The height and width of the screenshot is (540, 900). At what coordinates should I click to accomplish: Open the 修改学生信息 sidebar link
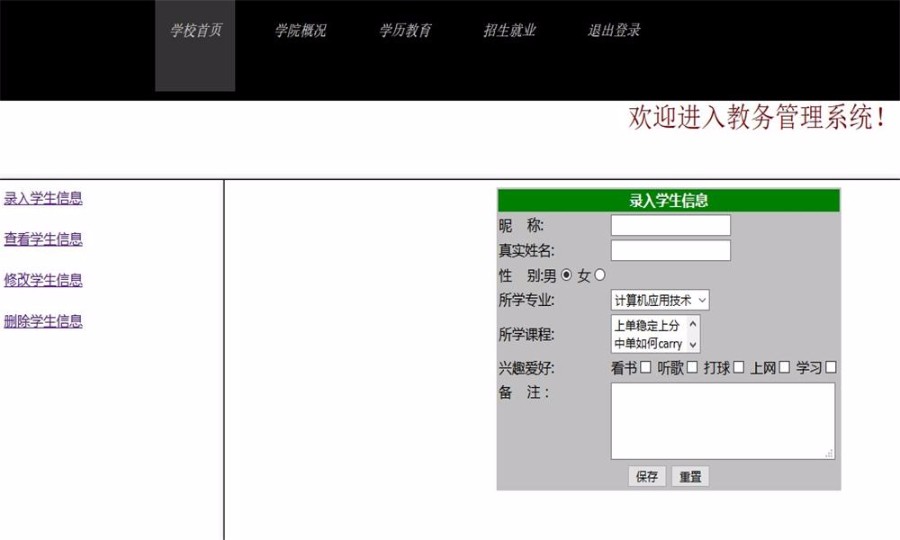coord(43,280)
